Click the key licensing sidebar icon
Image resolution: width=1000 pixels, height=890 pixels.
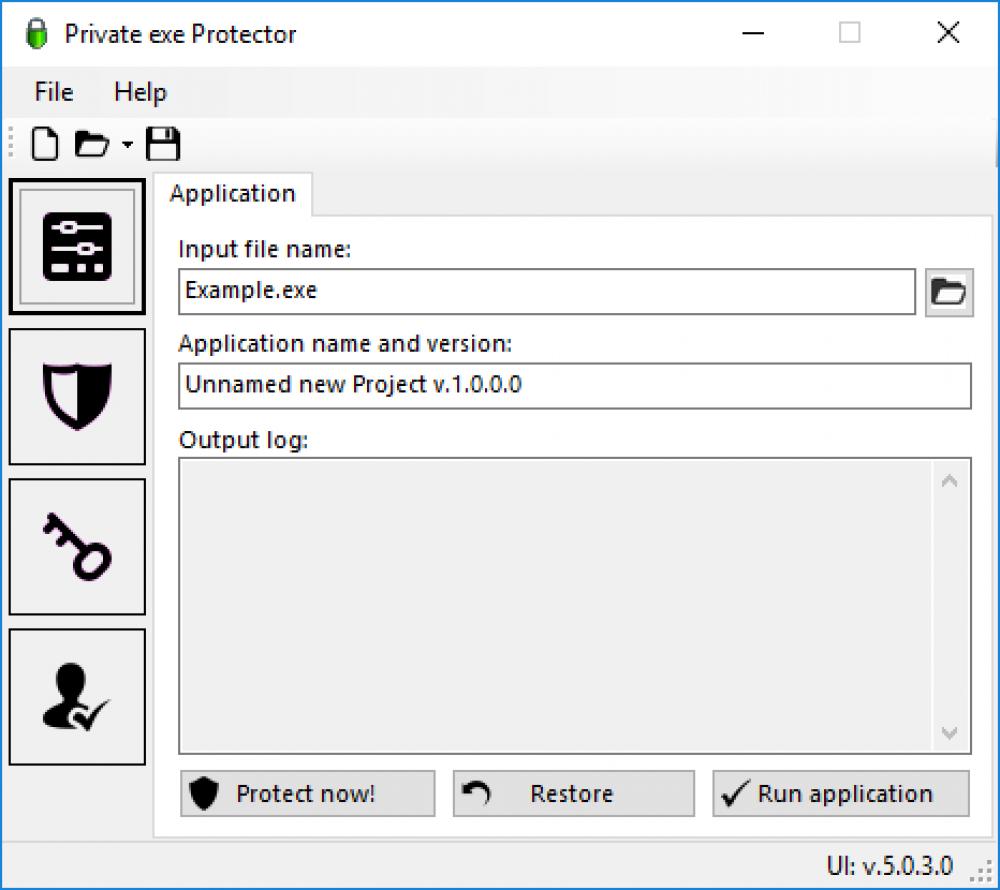[77, 545]
